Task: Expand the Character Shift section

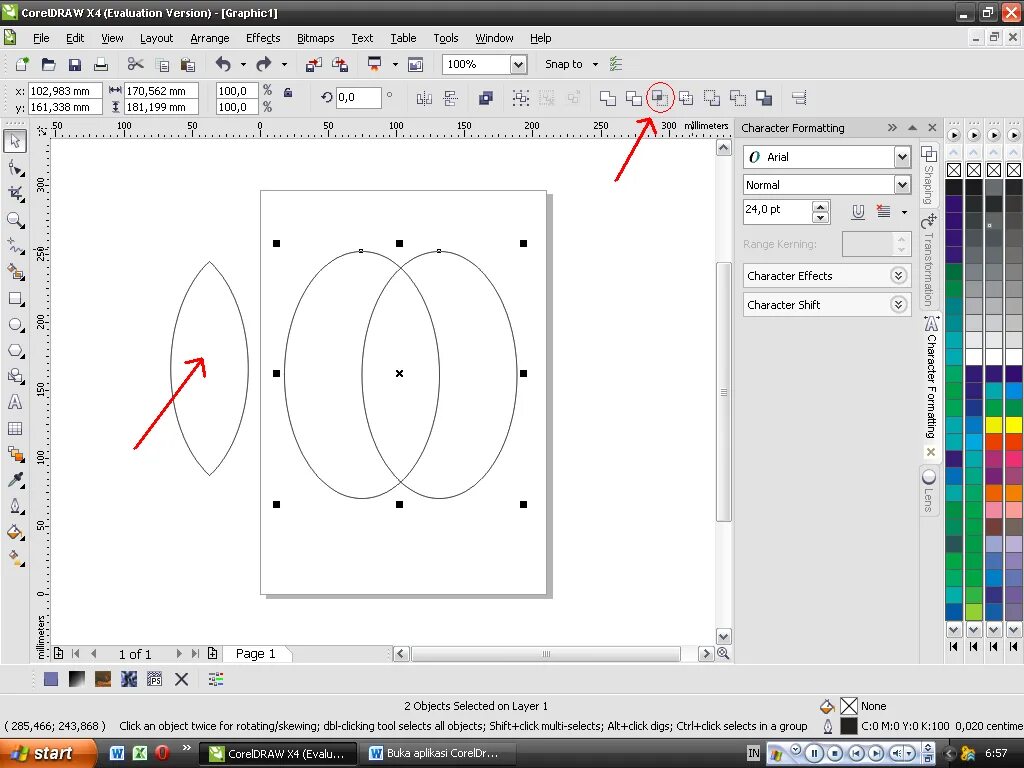Action: (x=899, y=304)
